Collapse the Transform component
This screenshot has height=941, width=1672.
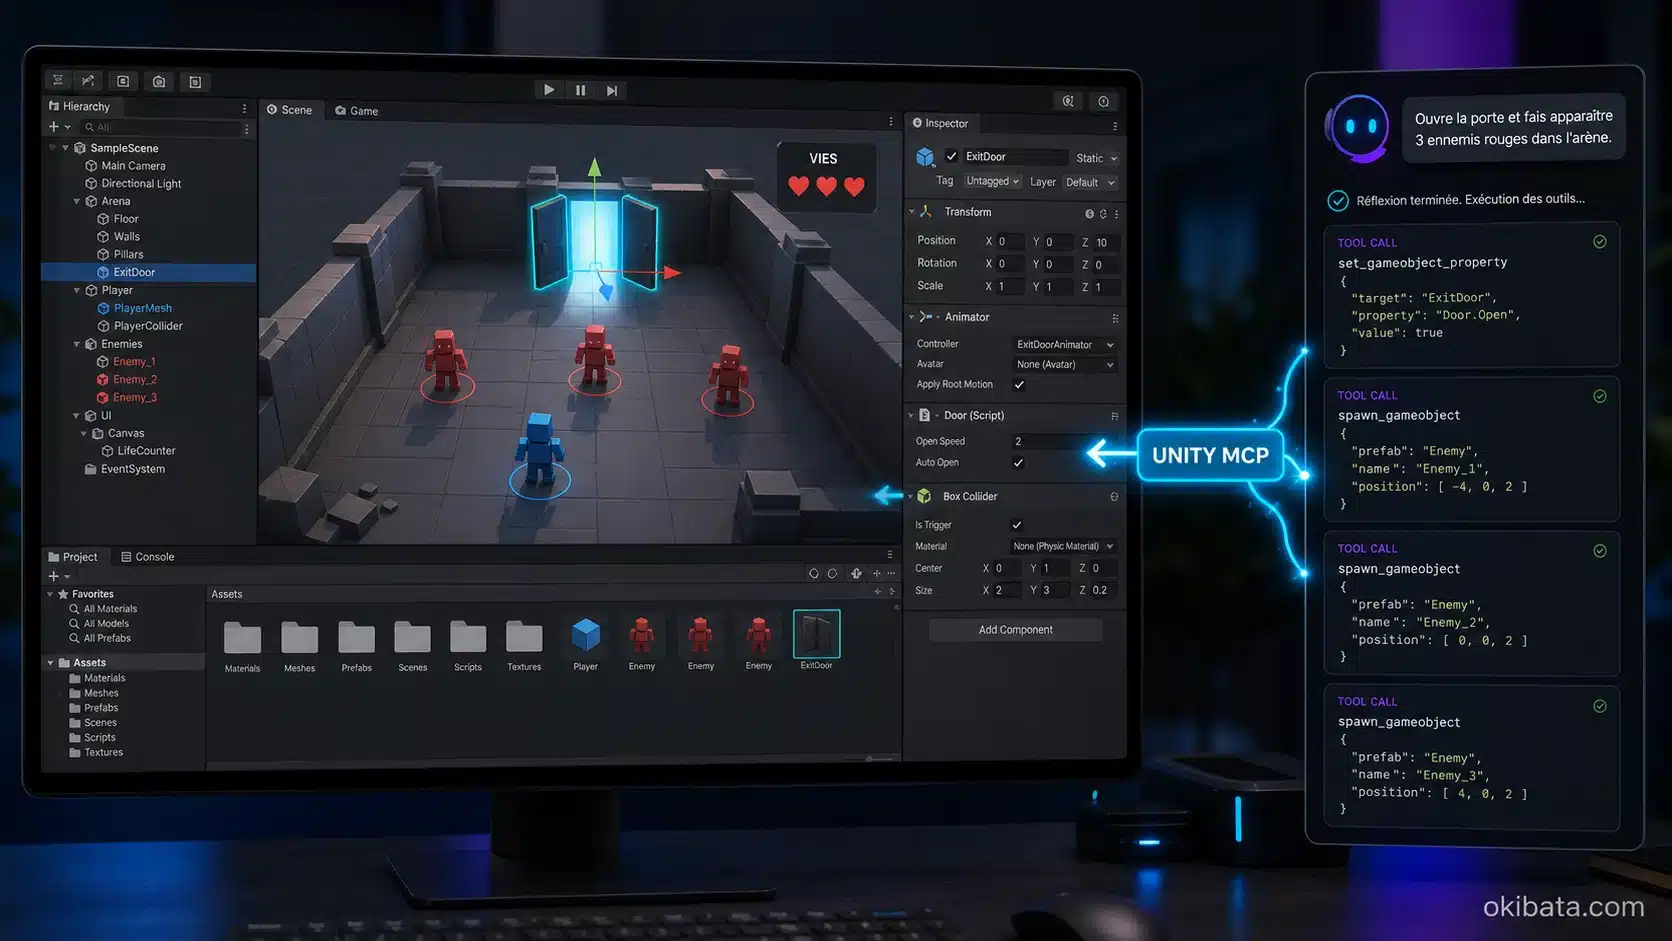tap(912, 212)
